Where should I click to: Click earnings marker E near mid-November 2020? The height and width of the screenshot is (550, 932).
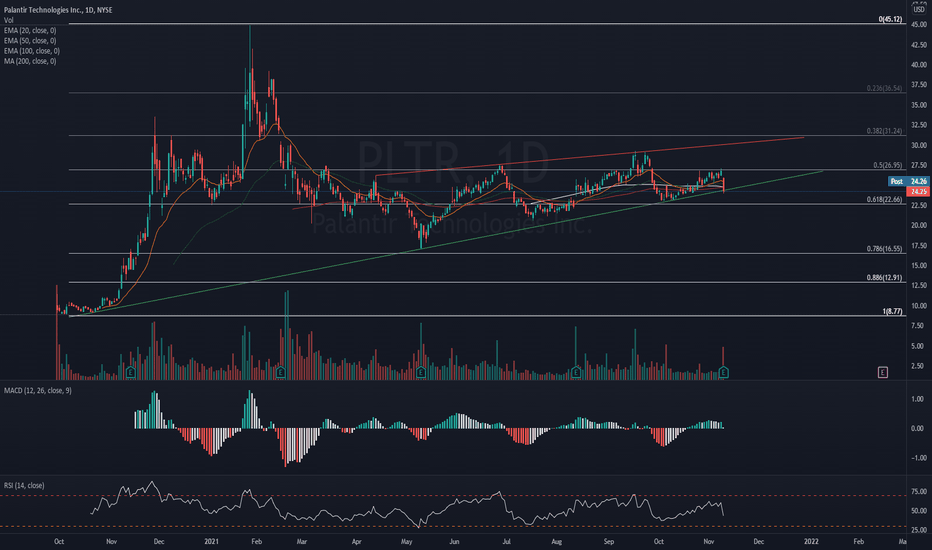[131, 373]
